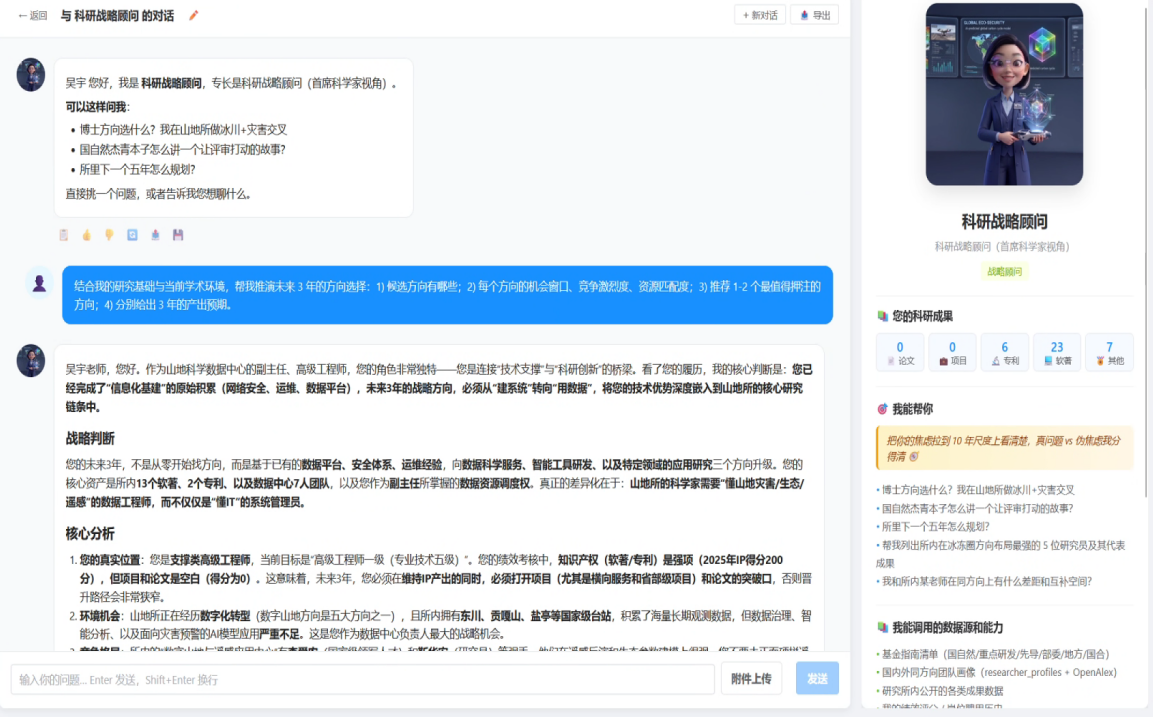Click the advisor avatar beside the greeting message
This screenshot has height=717, width=1153.
(x=31, y=75)
